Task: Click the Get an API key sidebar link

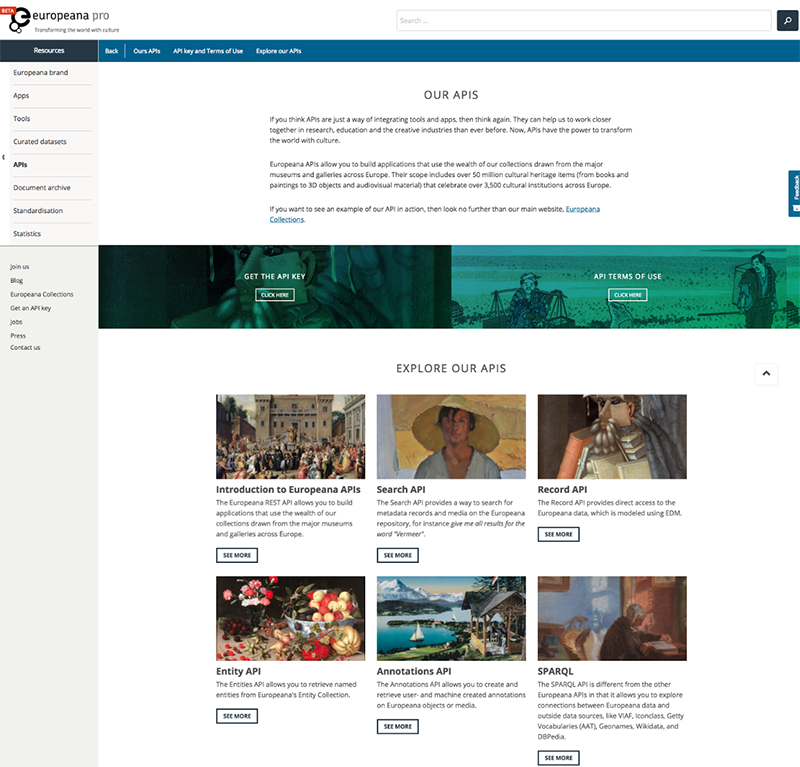Action: point(30,308)
